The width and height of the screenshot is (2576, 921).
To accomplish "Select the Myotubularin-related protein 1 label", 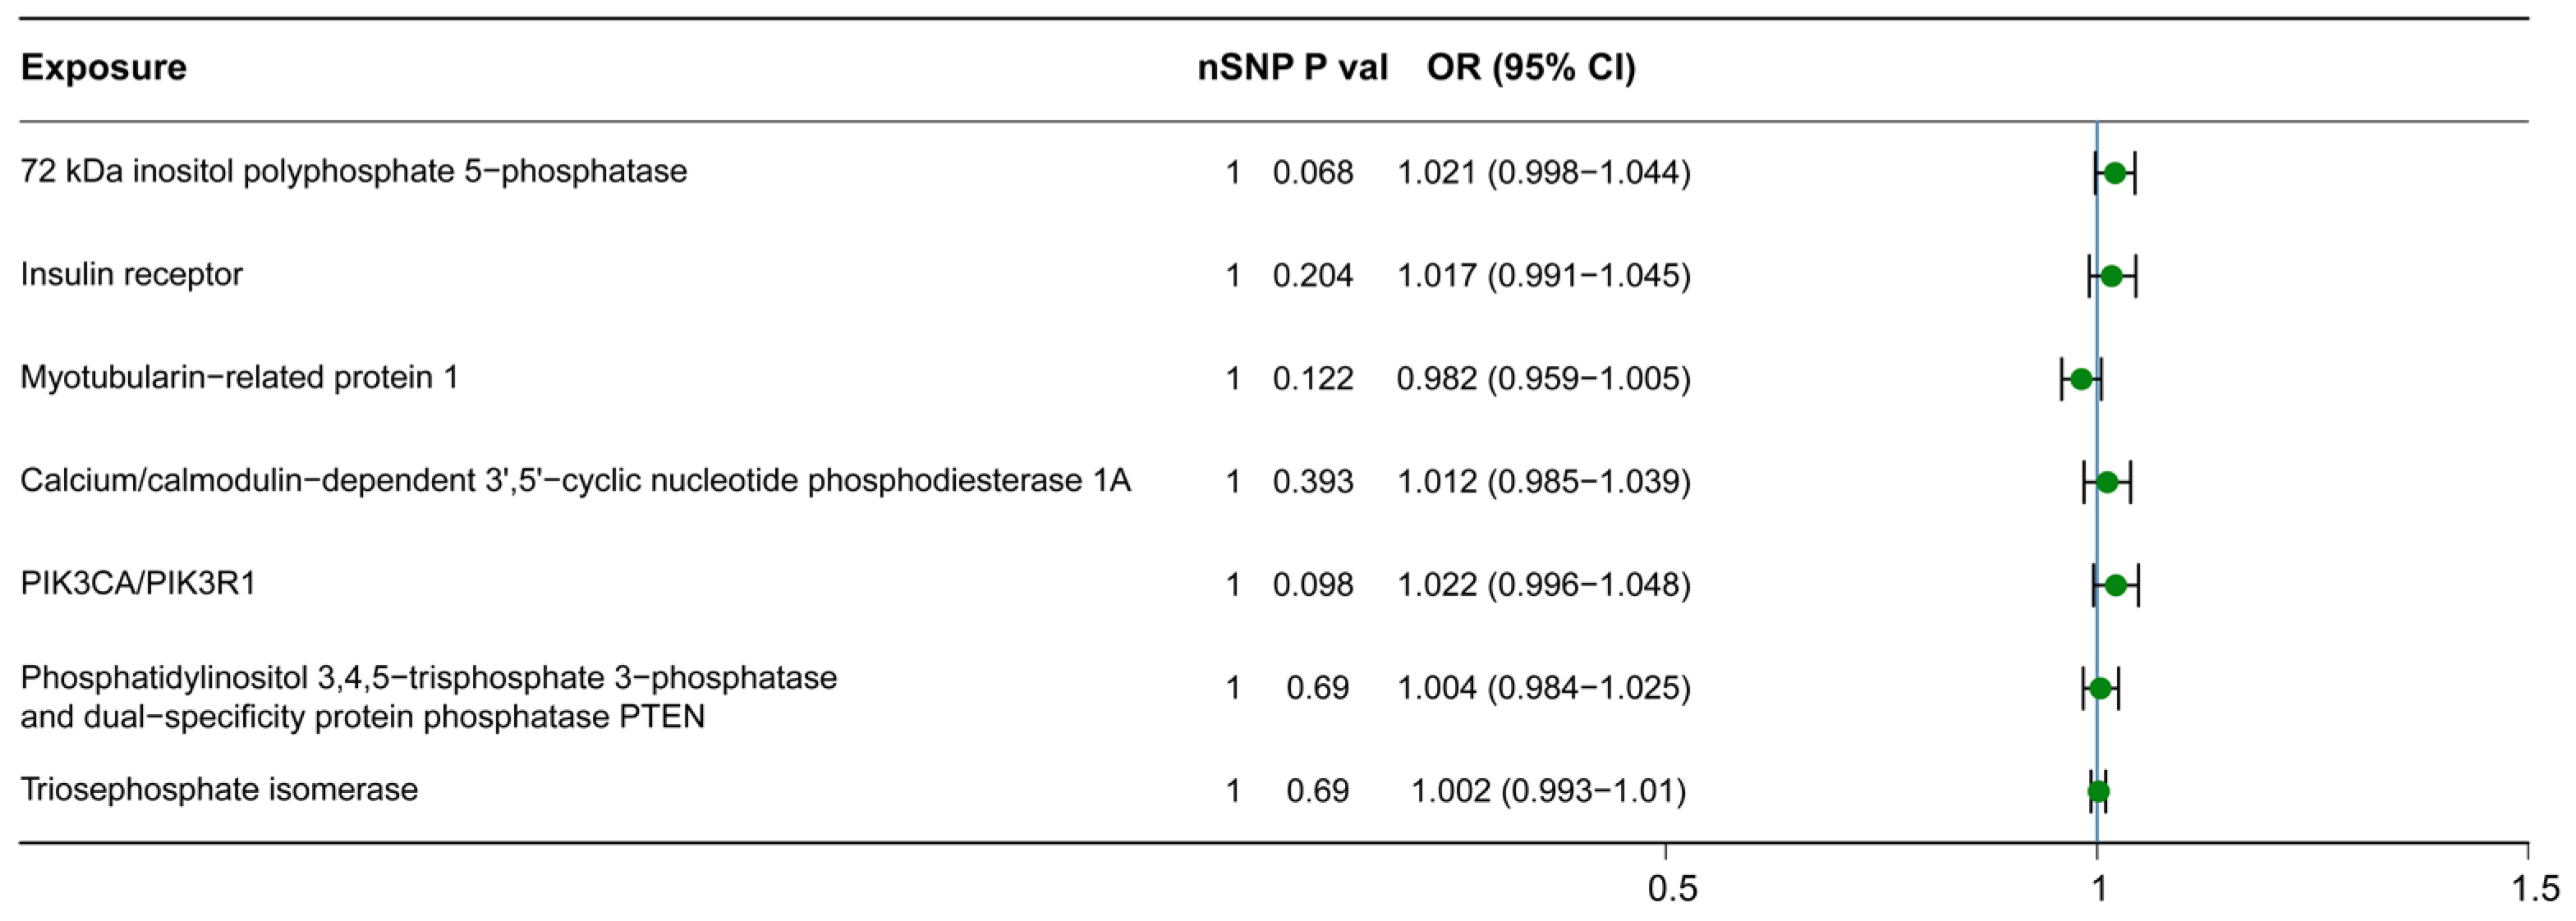I will pyautogui.click(x=239, y=378).
